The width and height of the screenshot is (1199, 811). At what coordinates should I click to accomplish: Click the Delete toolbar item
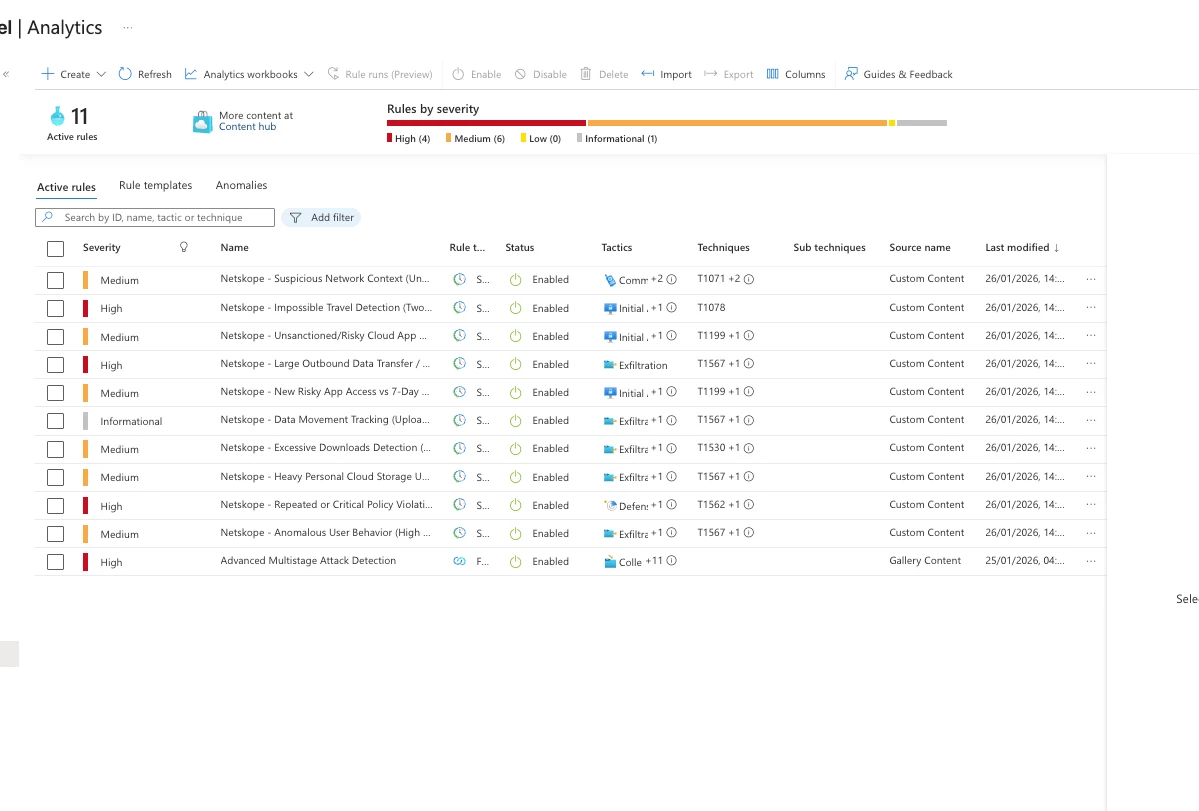[604, 74]
